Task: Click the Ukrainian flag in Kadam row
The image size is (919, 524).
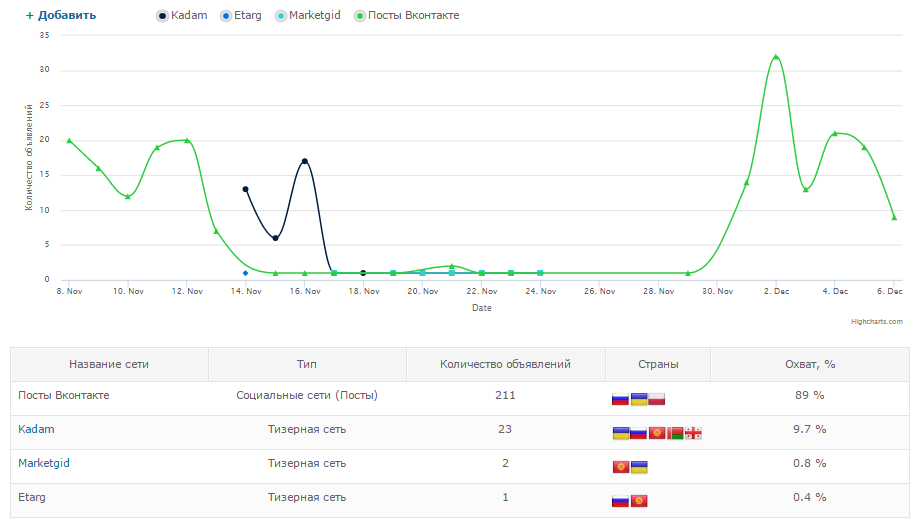Action: tap(621, 434)
